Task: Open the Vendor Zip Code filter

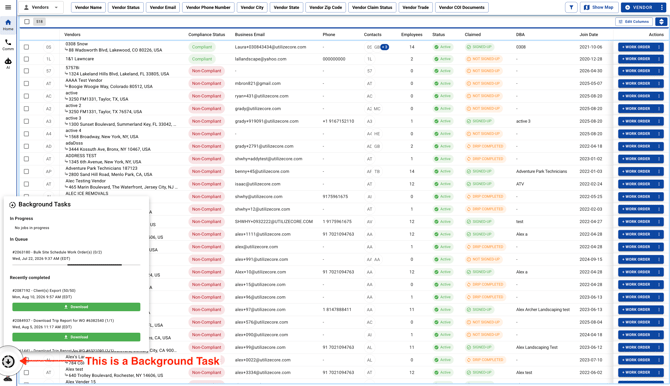Action: click(326, 7)
